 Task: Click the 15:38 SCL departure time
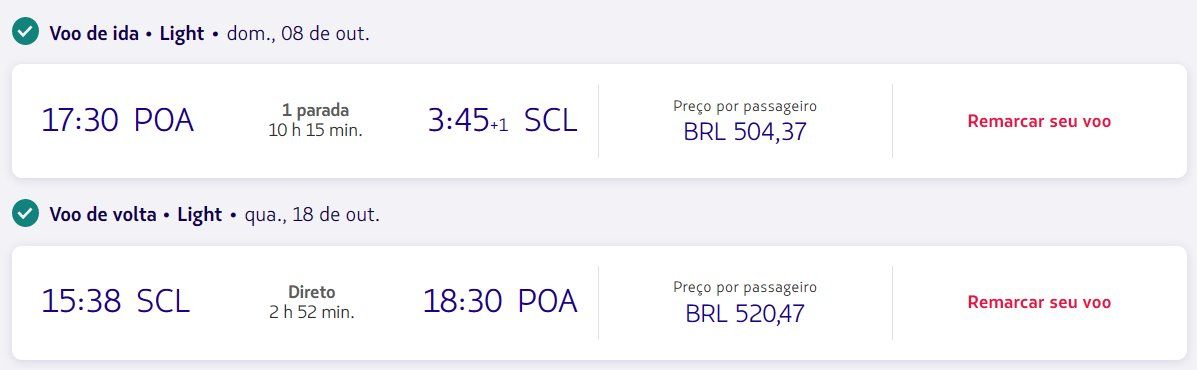[115, 301]
